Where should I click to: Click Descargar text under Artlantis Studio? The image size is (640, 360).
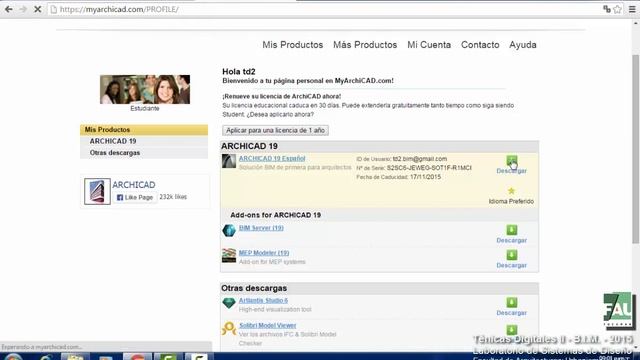pyautogui.click(x=511, y=313)
